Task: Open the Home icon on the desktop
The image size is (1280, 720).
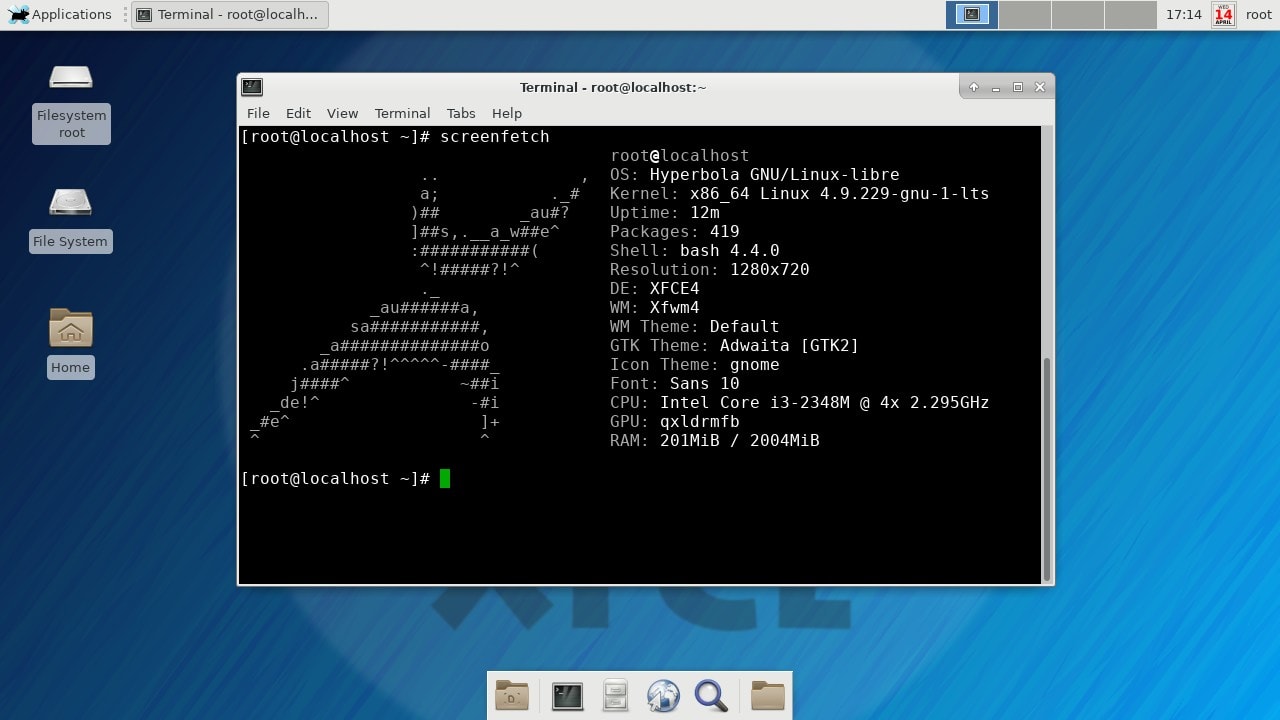Action: tap(70, 340)
